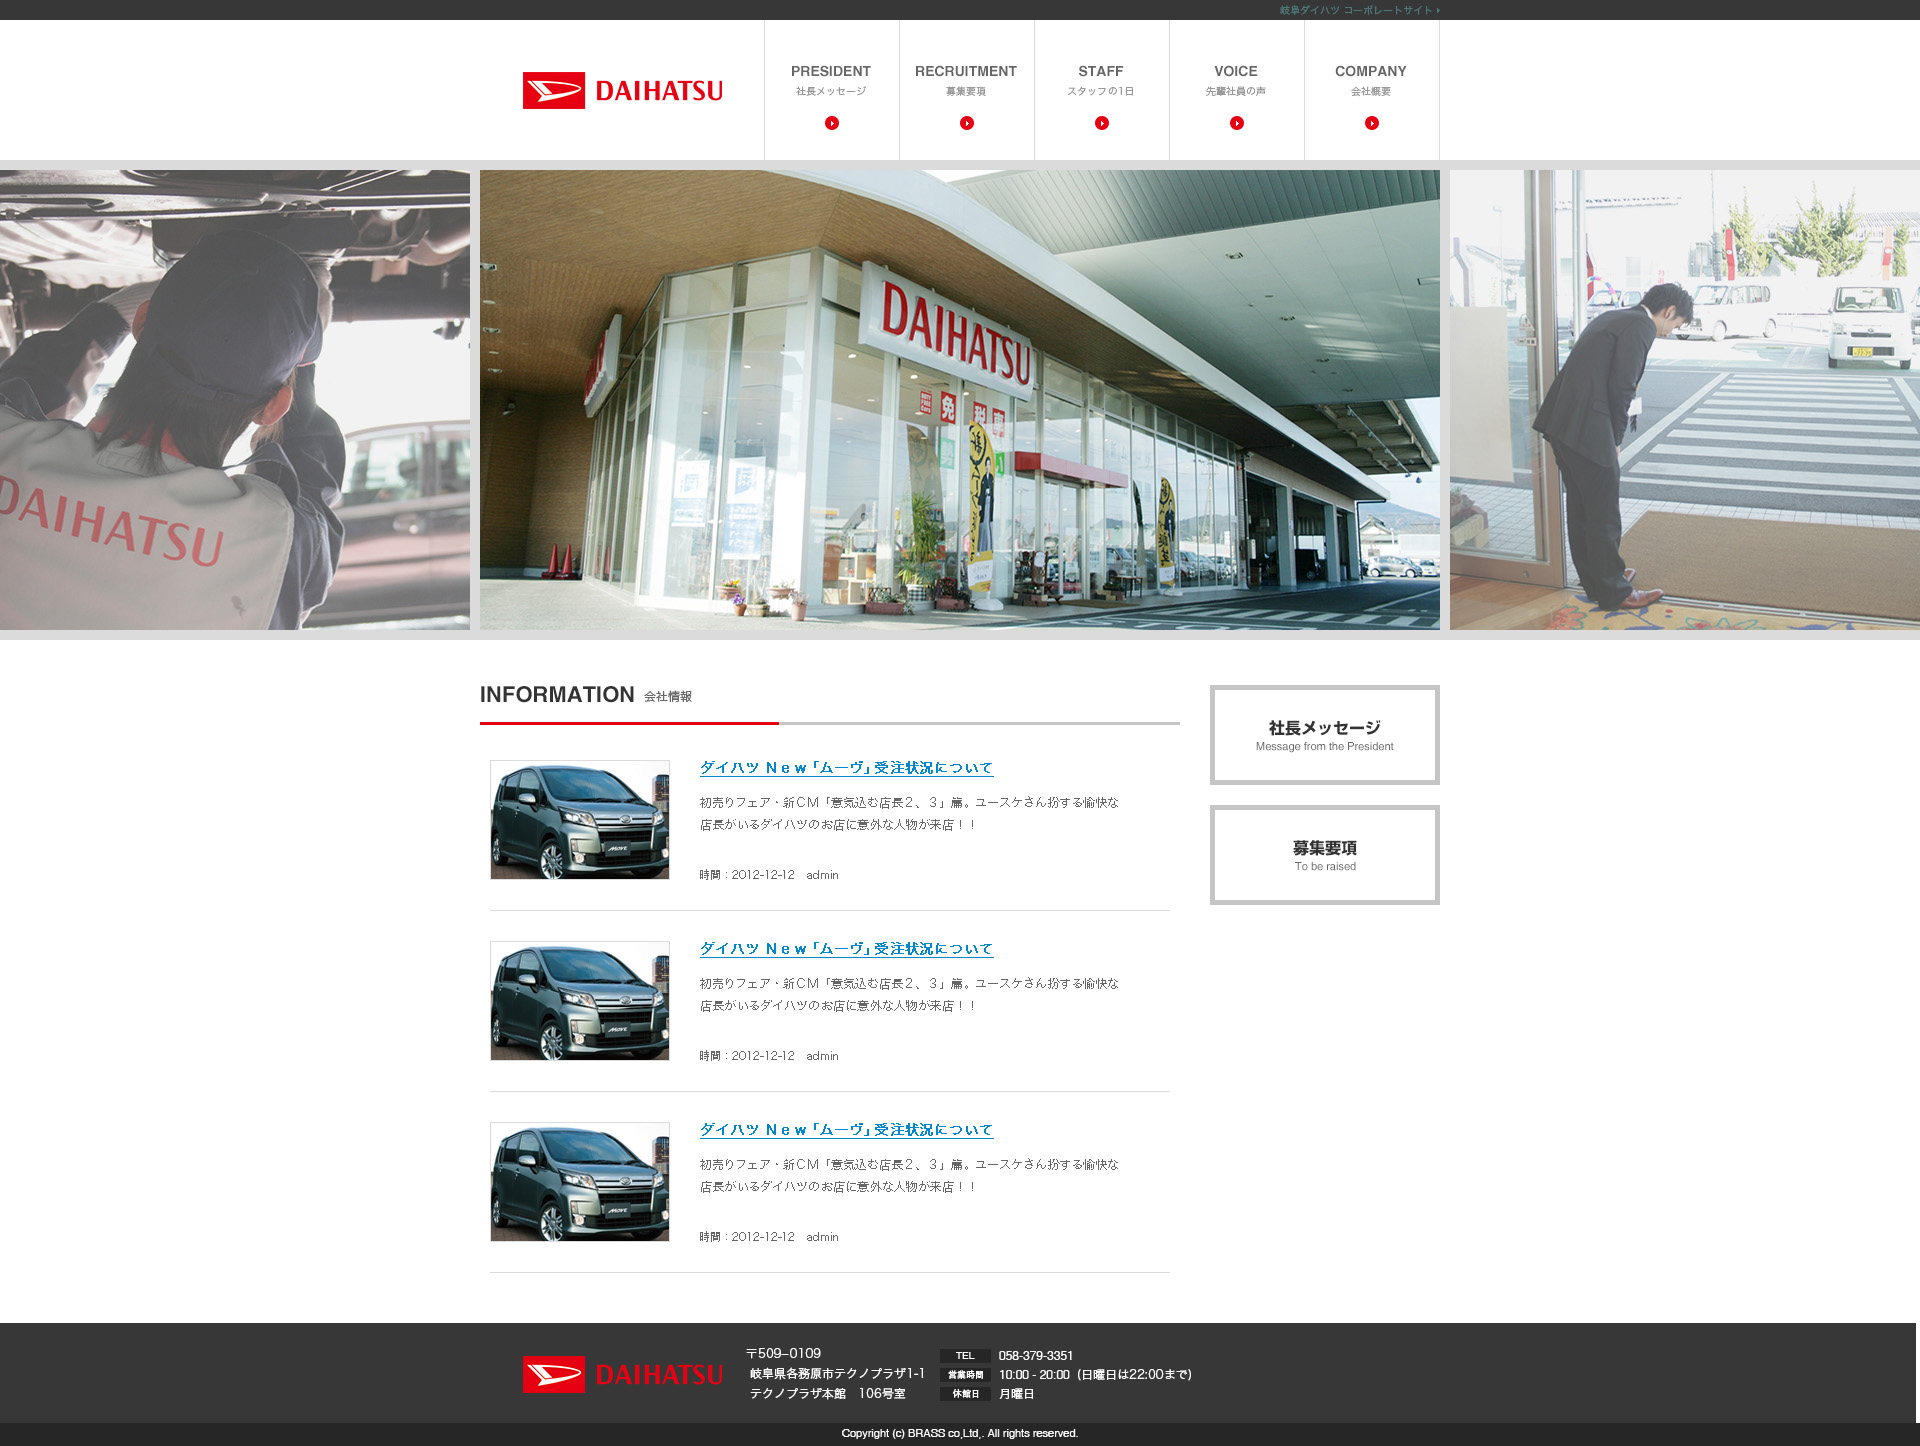Click the INFORMATION section heading
Screen dimensions: 1920x1446
557,695
